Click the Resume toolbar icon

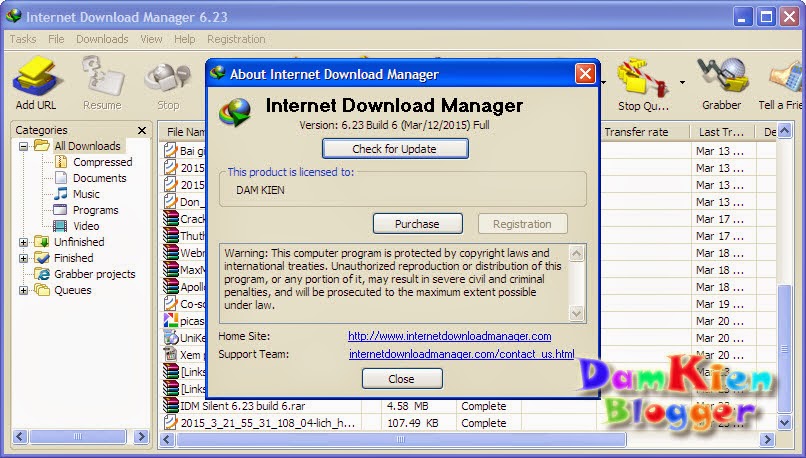[x=102, y=76]
